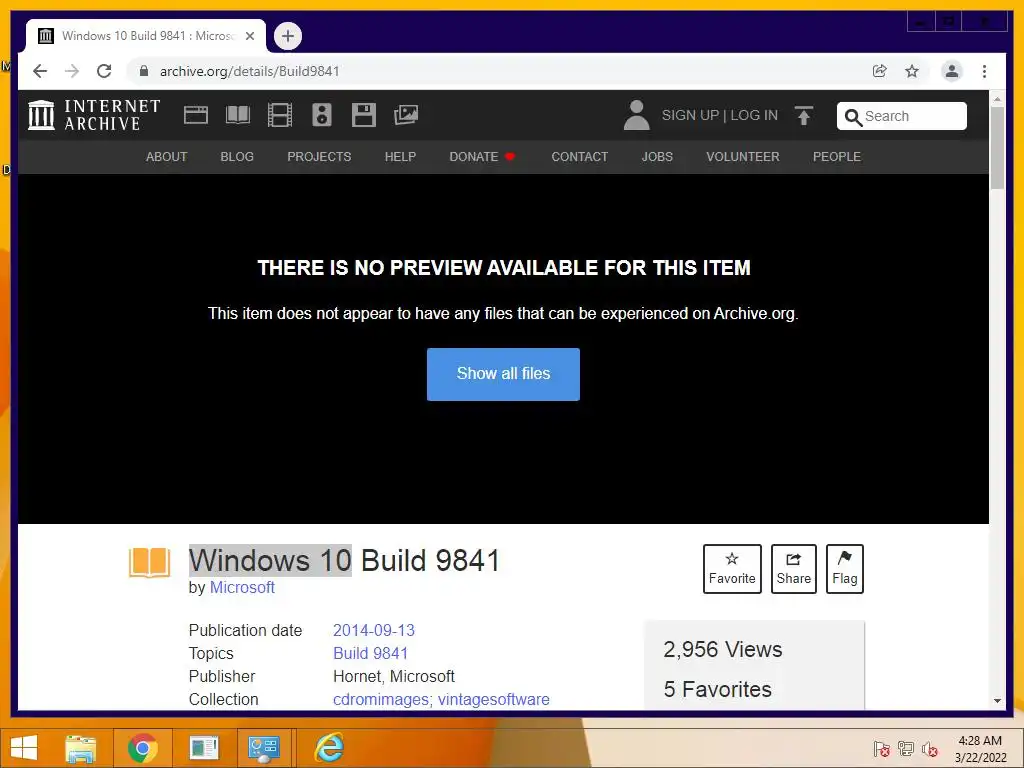This screenshot has height=768, width=1024.
Task: Open VOLUNTEER menu item
Action: tap(743, 157)
